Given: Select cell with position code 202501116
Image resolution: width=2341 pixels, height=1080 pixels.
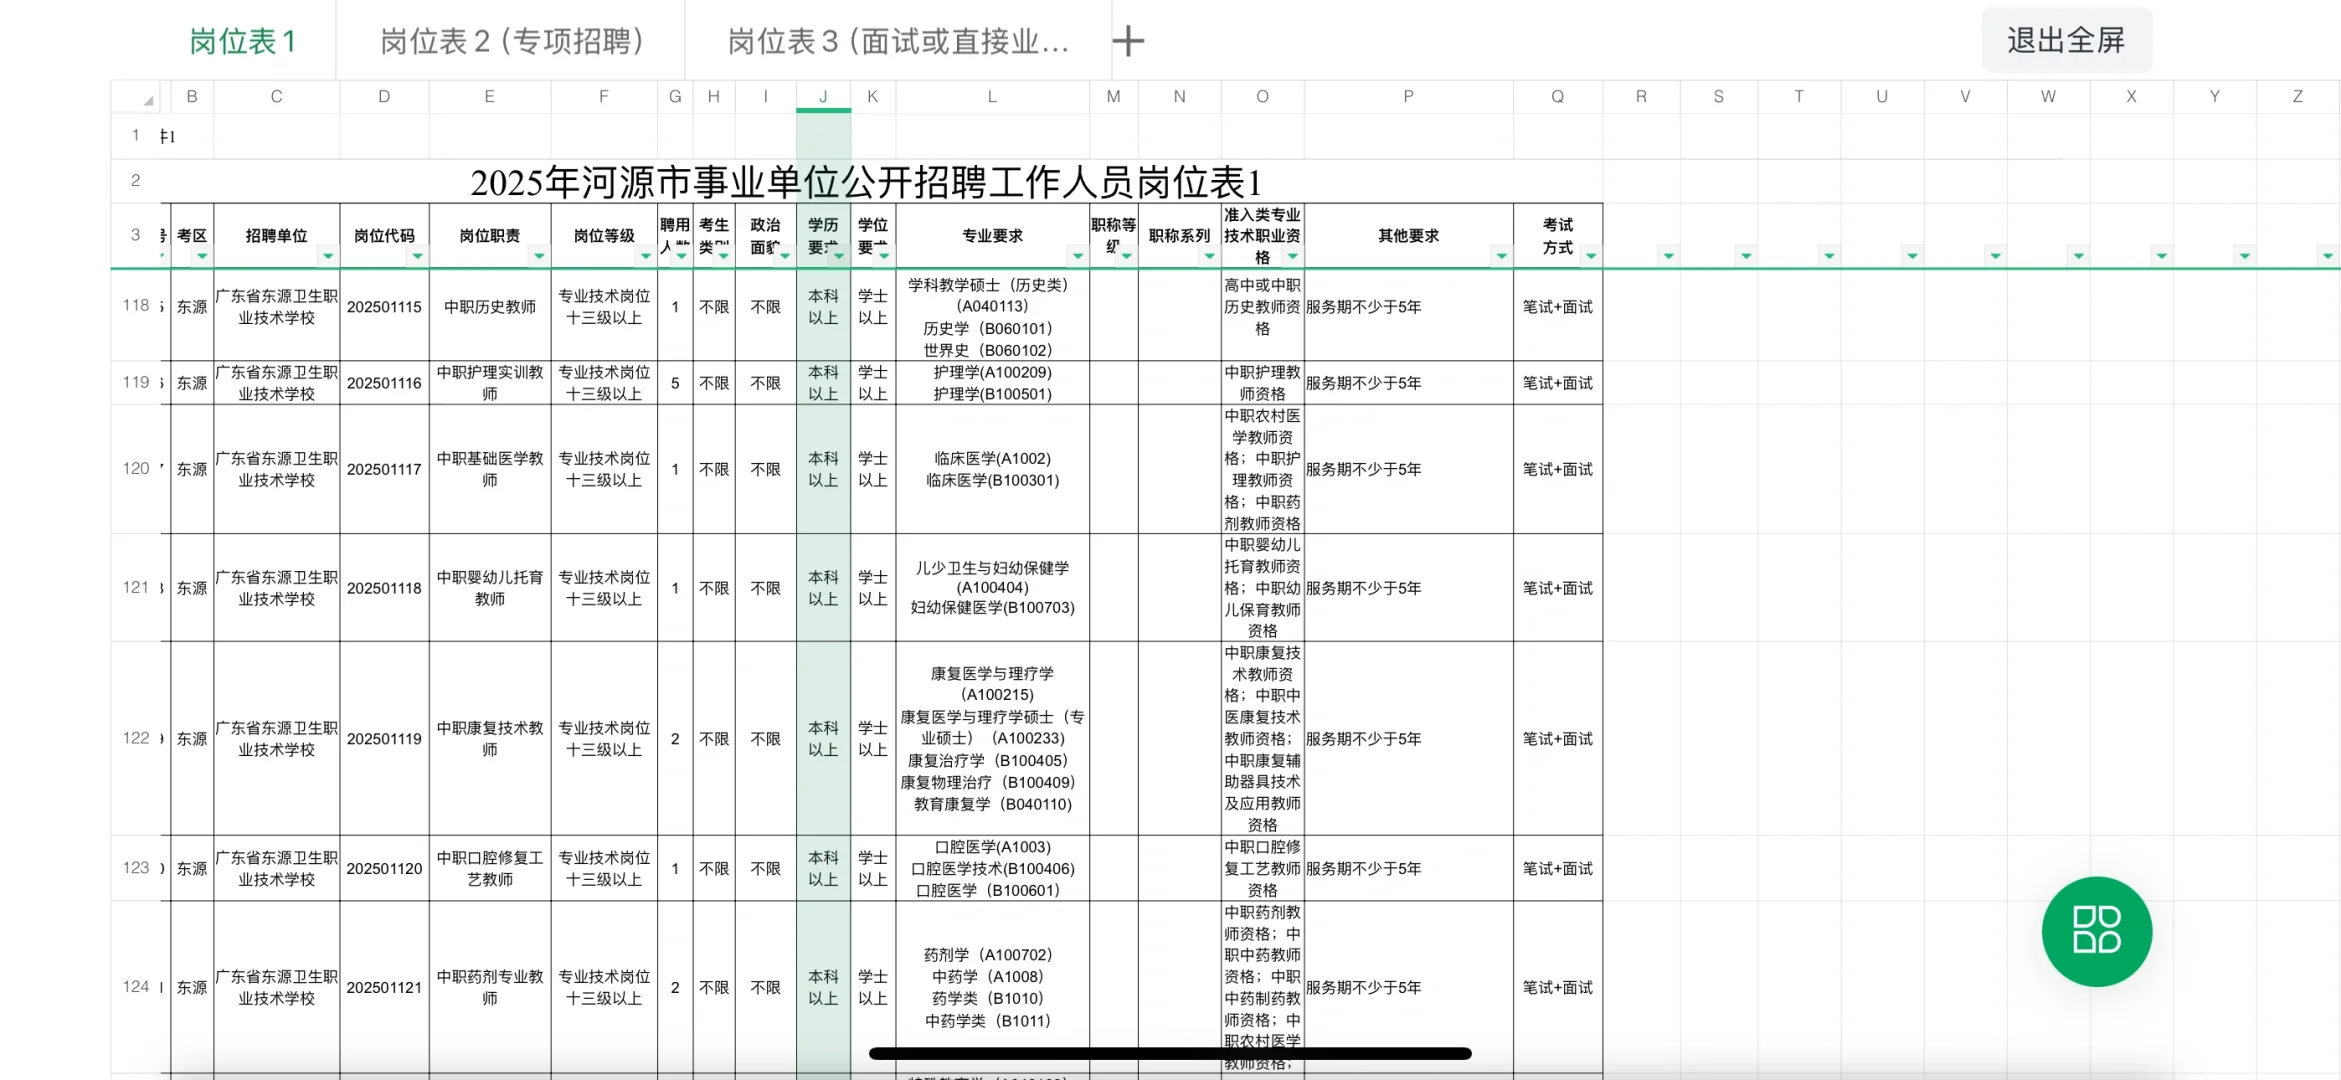Looking at the screenshot, I should pos(384,383).
